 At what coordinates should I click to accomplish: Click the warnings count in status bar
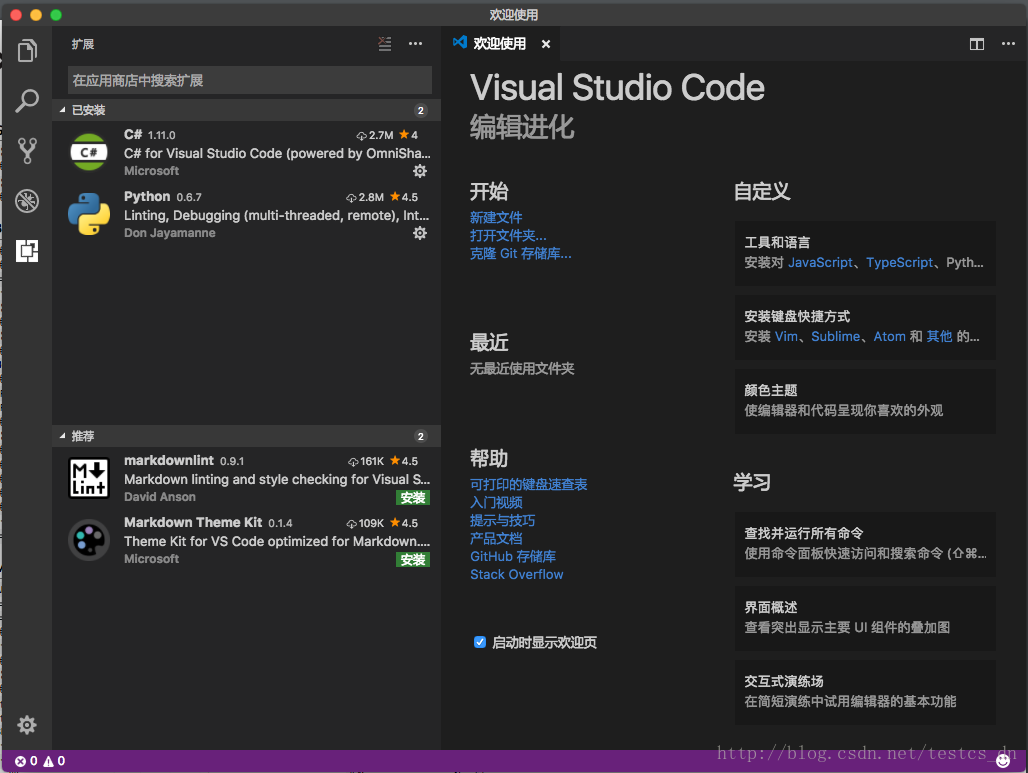[x=54, y=761]
